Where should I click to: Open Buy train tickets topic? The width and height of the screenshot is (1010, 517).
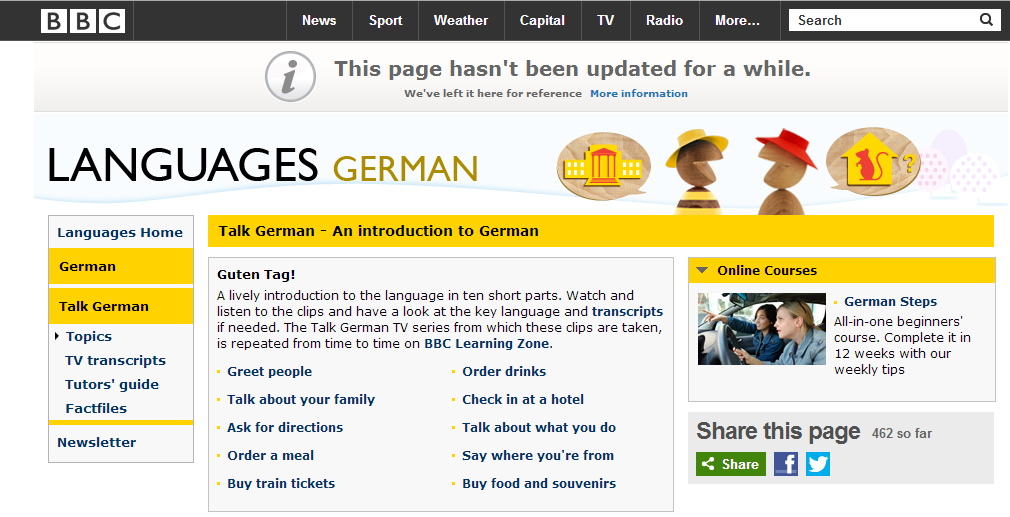click(281, 484)
